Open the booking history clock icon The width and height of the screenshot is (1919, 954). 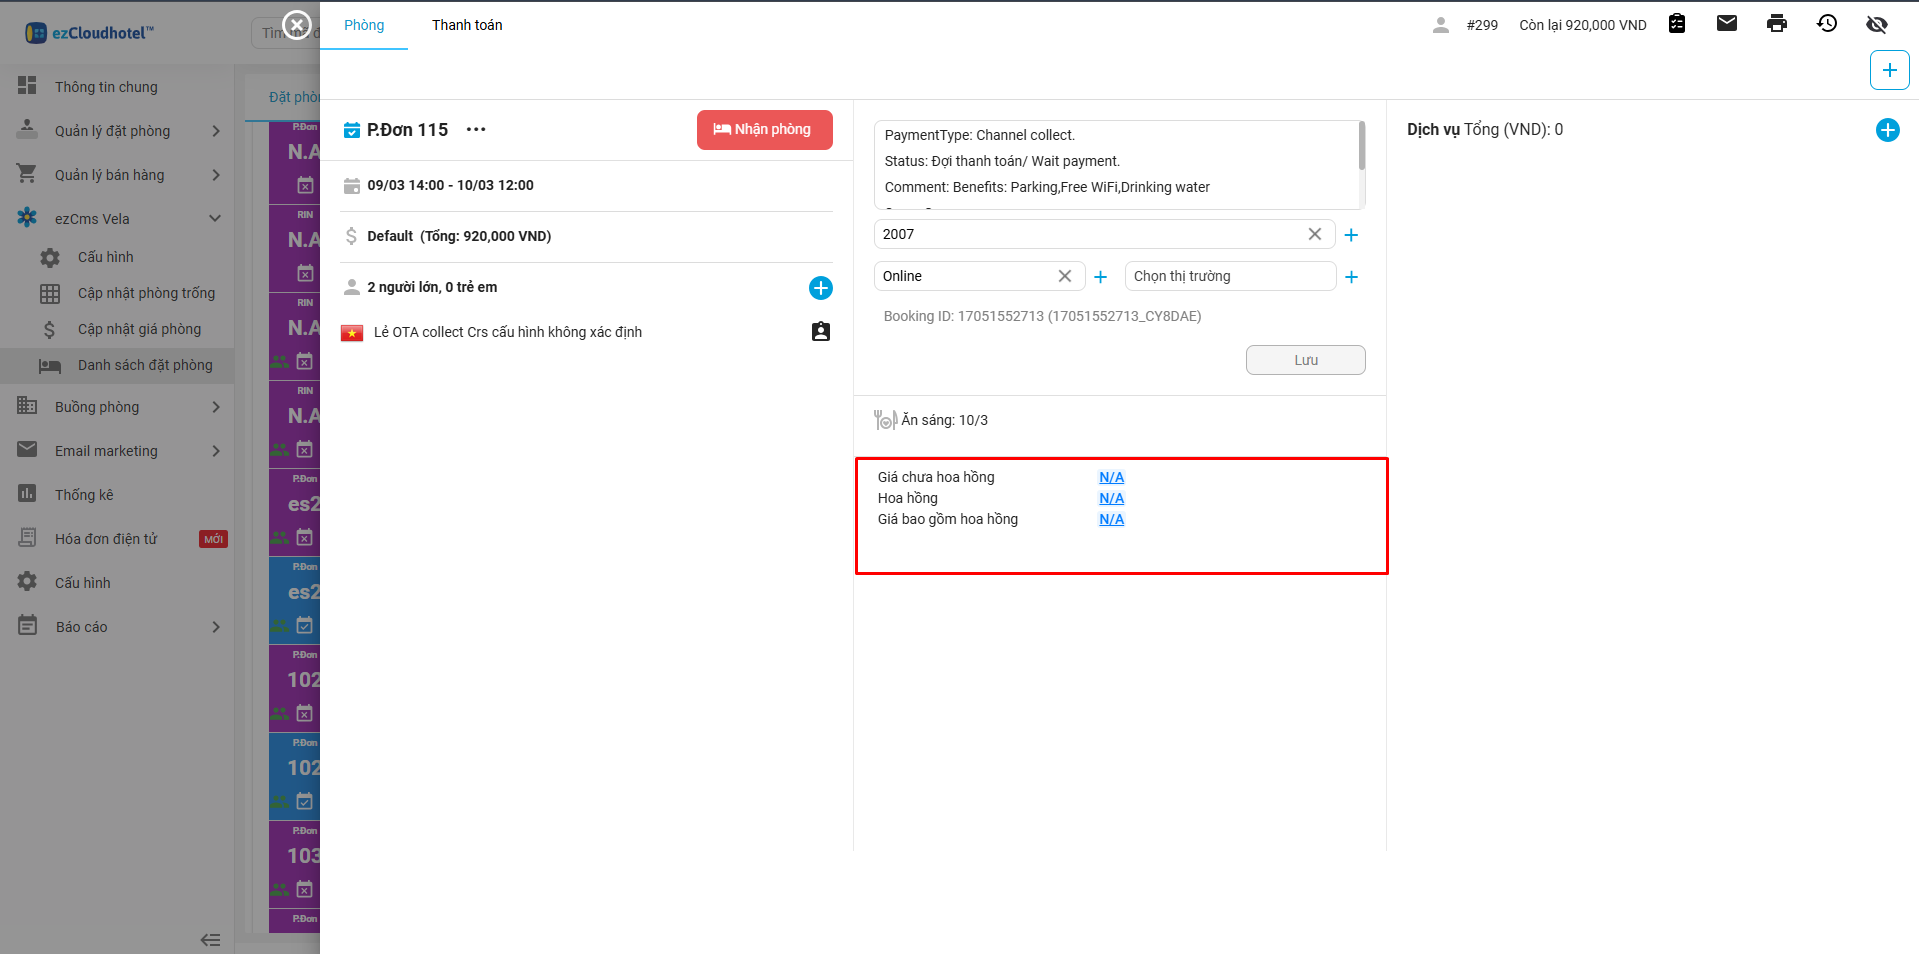(1826, 24)
